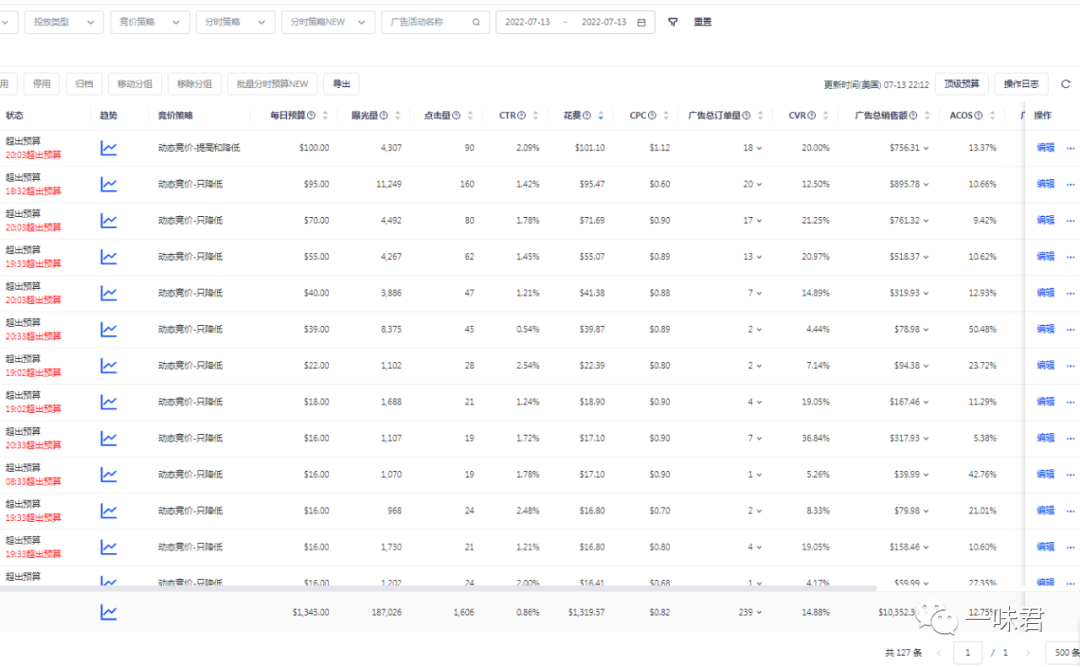
Task: Expand sales breakdown next to $895.78
Action: tap(927, 184)
